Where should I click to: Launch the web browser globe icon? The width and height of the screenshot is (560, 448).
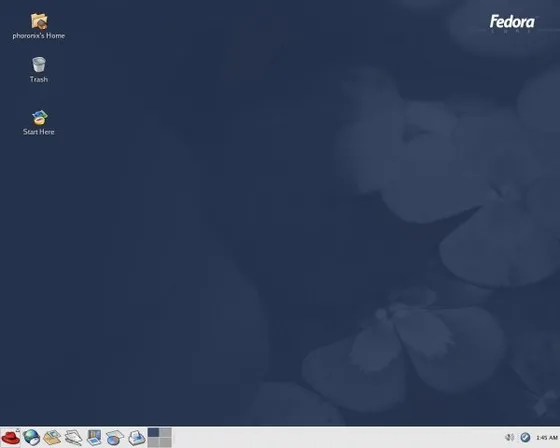[31, 437]
